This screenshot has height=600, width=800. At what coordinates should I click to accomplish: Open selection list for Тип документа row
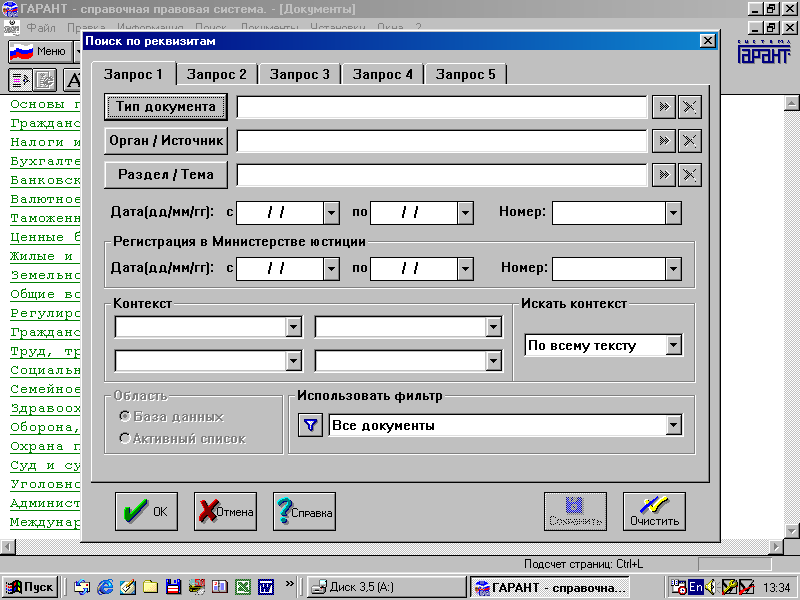pos(664,107)
